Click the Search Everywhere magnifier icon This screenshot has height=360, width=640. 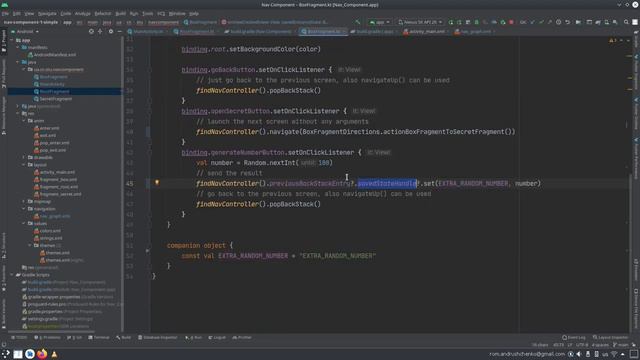coord(626,22)
